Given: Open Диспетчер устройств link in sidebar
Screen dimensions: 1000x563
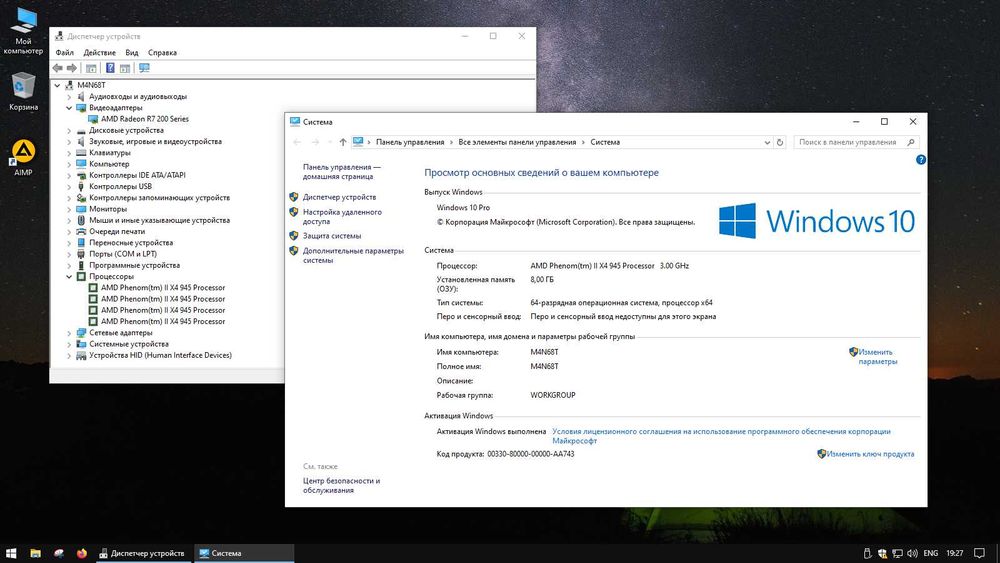Looking at the screenshot, I should coord(339,197).
